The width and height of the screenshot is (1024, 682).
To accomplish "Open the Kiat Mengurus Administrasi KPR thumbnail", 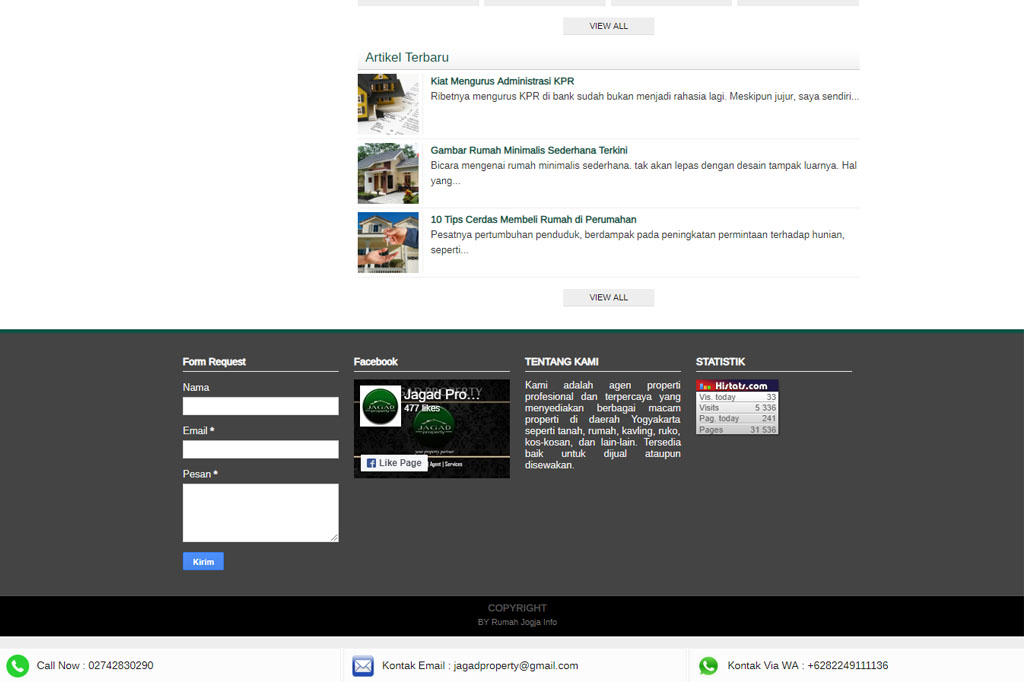I will tap(388, 104).
